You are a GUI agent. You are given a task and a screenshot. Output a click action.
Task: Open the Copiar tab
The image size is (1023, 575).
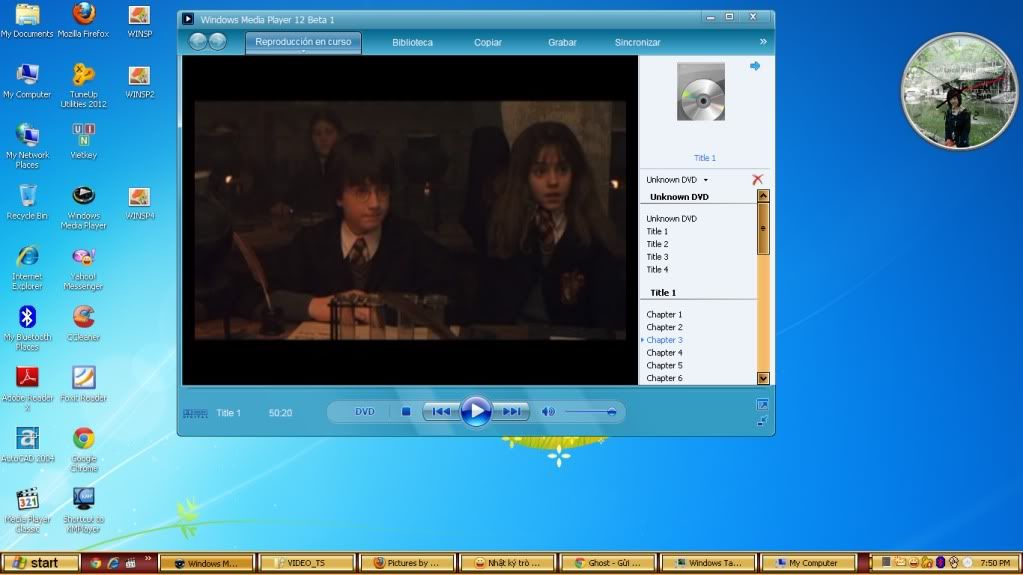(487, 42)
